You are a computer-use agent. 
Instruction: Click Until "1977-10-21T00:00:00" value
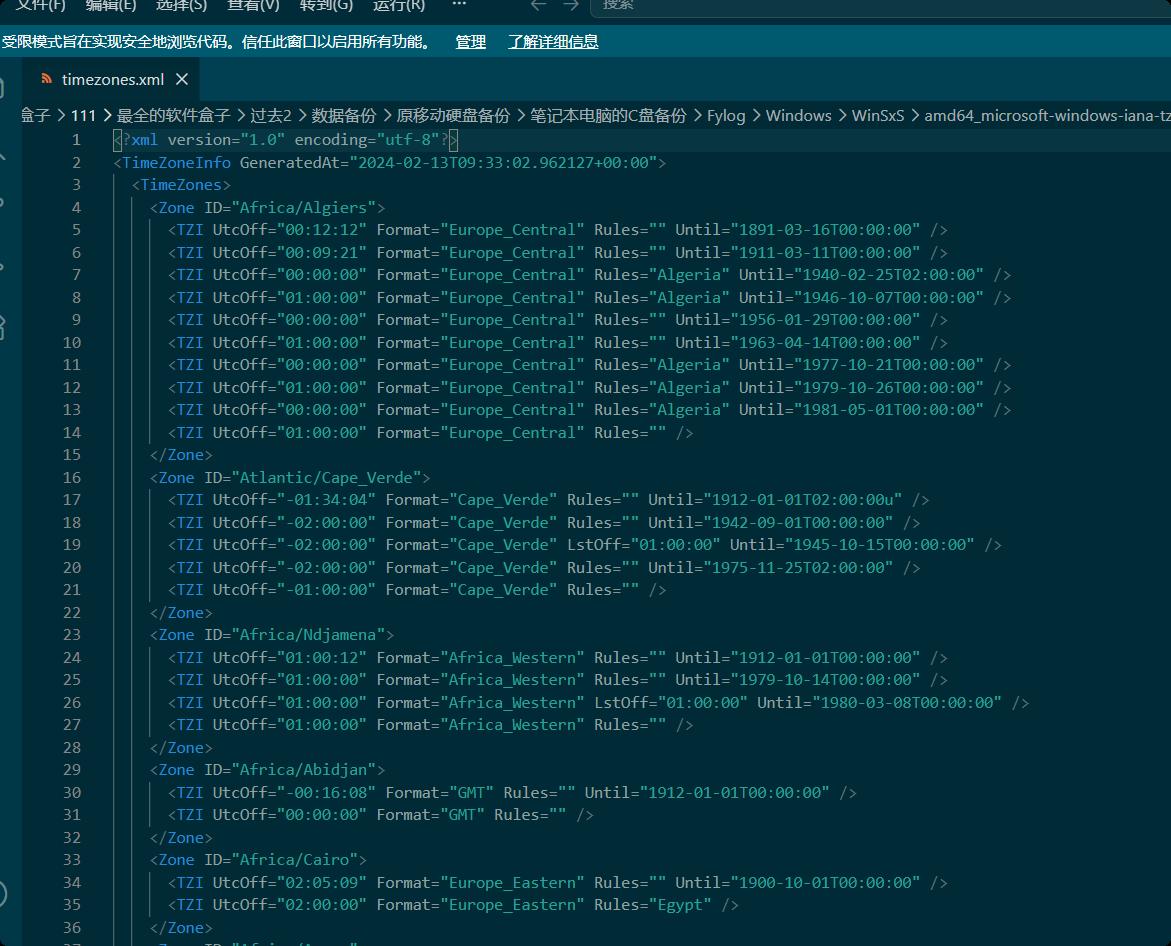(x=889, y=364)
